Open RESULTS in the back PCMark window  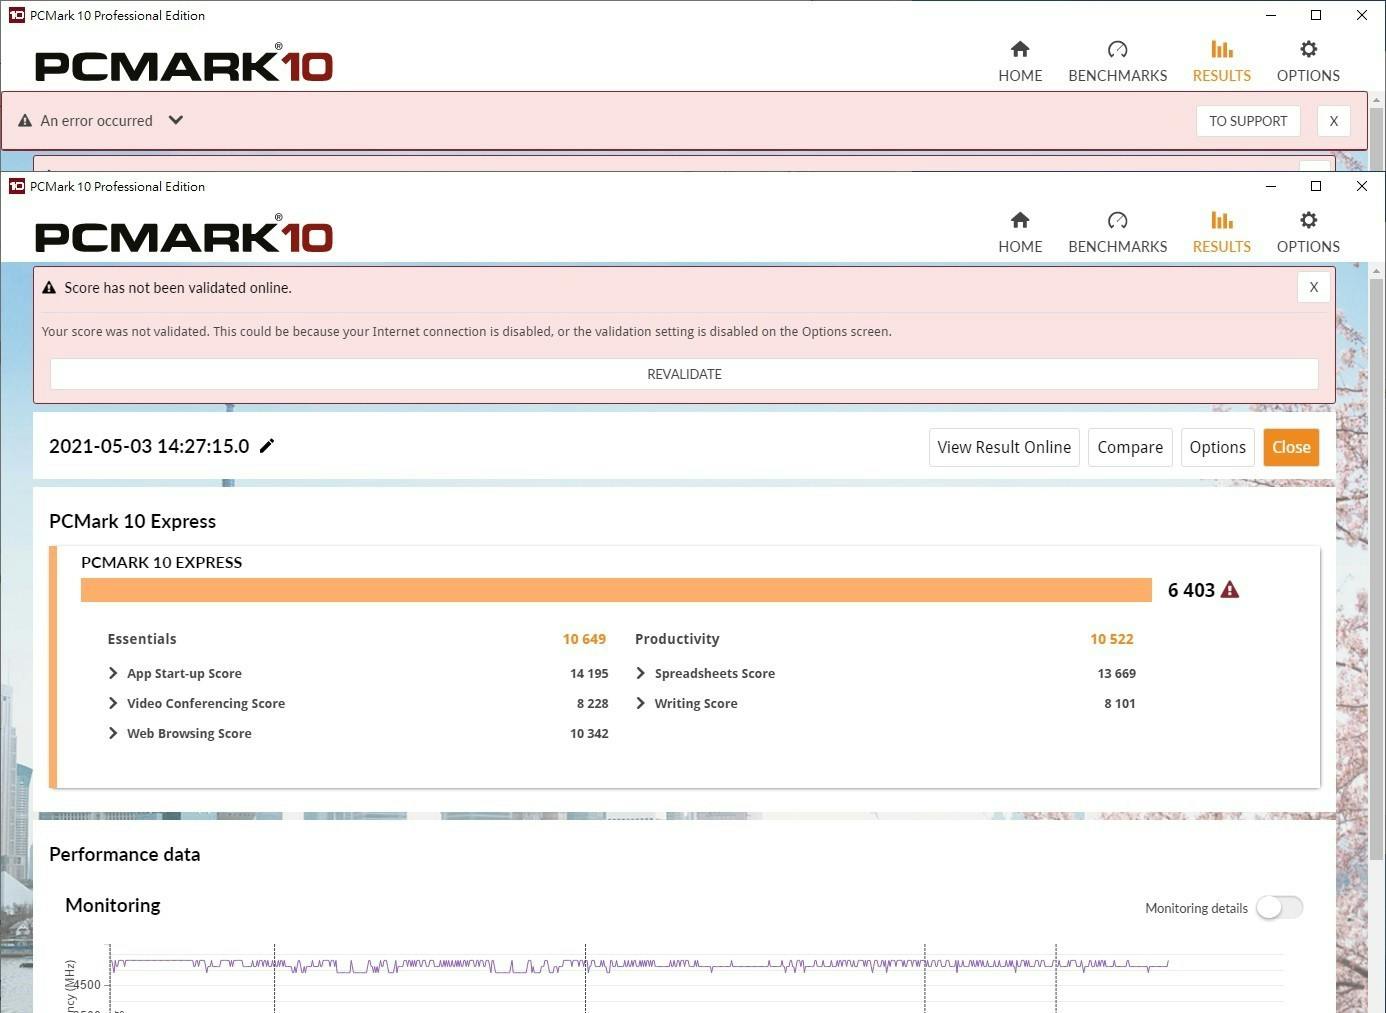coord(1221,61)
